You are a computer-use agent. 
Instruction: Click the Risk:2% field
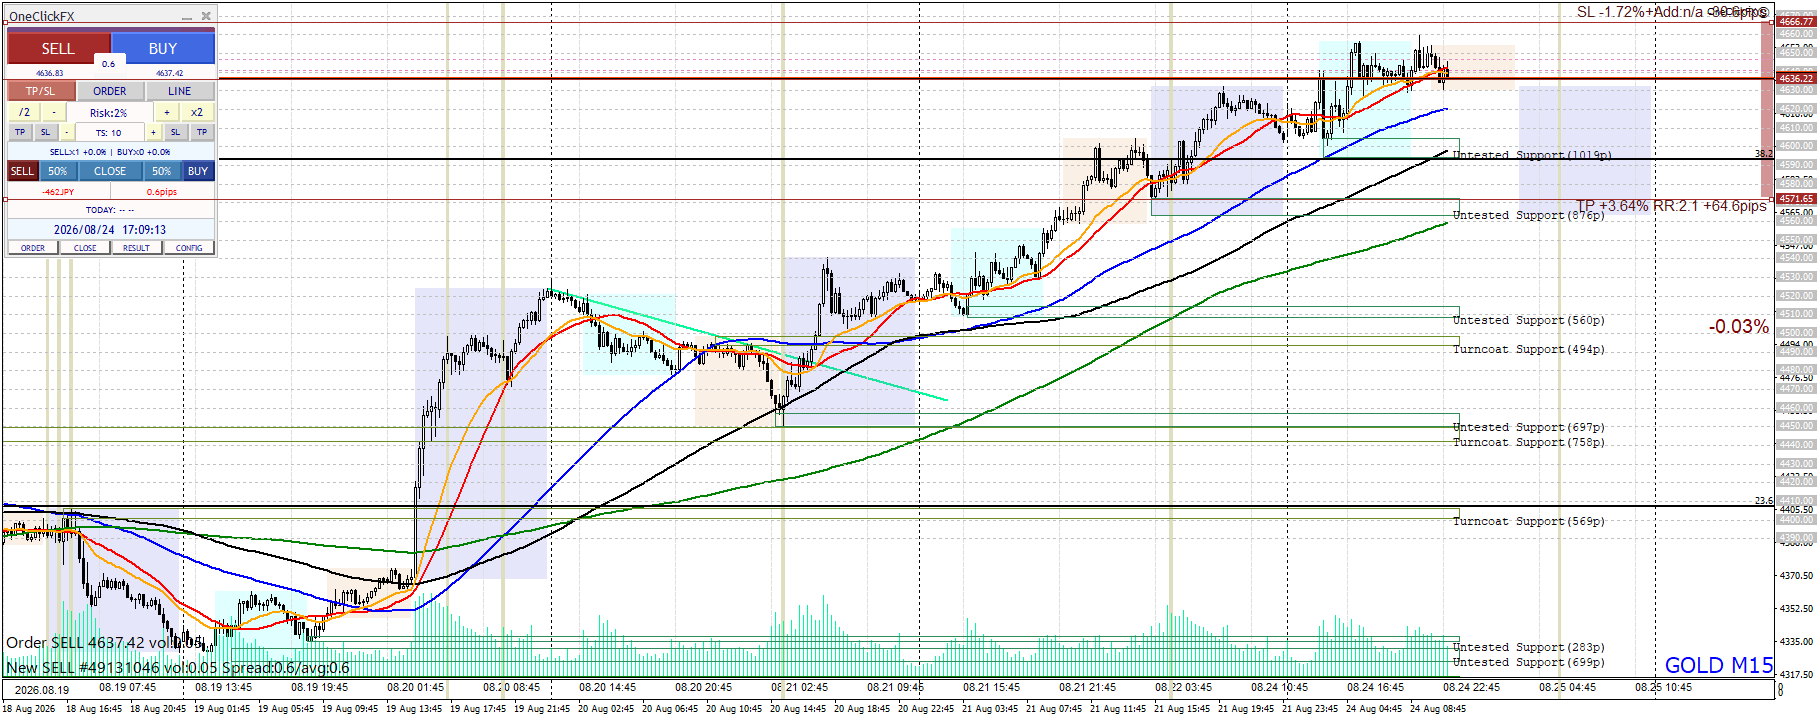tap(109, 113)
